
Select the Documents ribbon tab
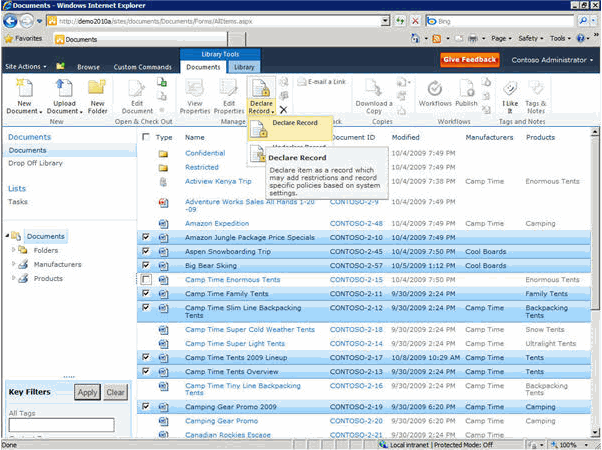pos(203,67)
